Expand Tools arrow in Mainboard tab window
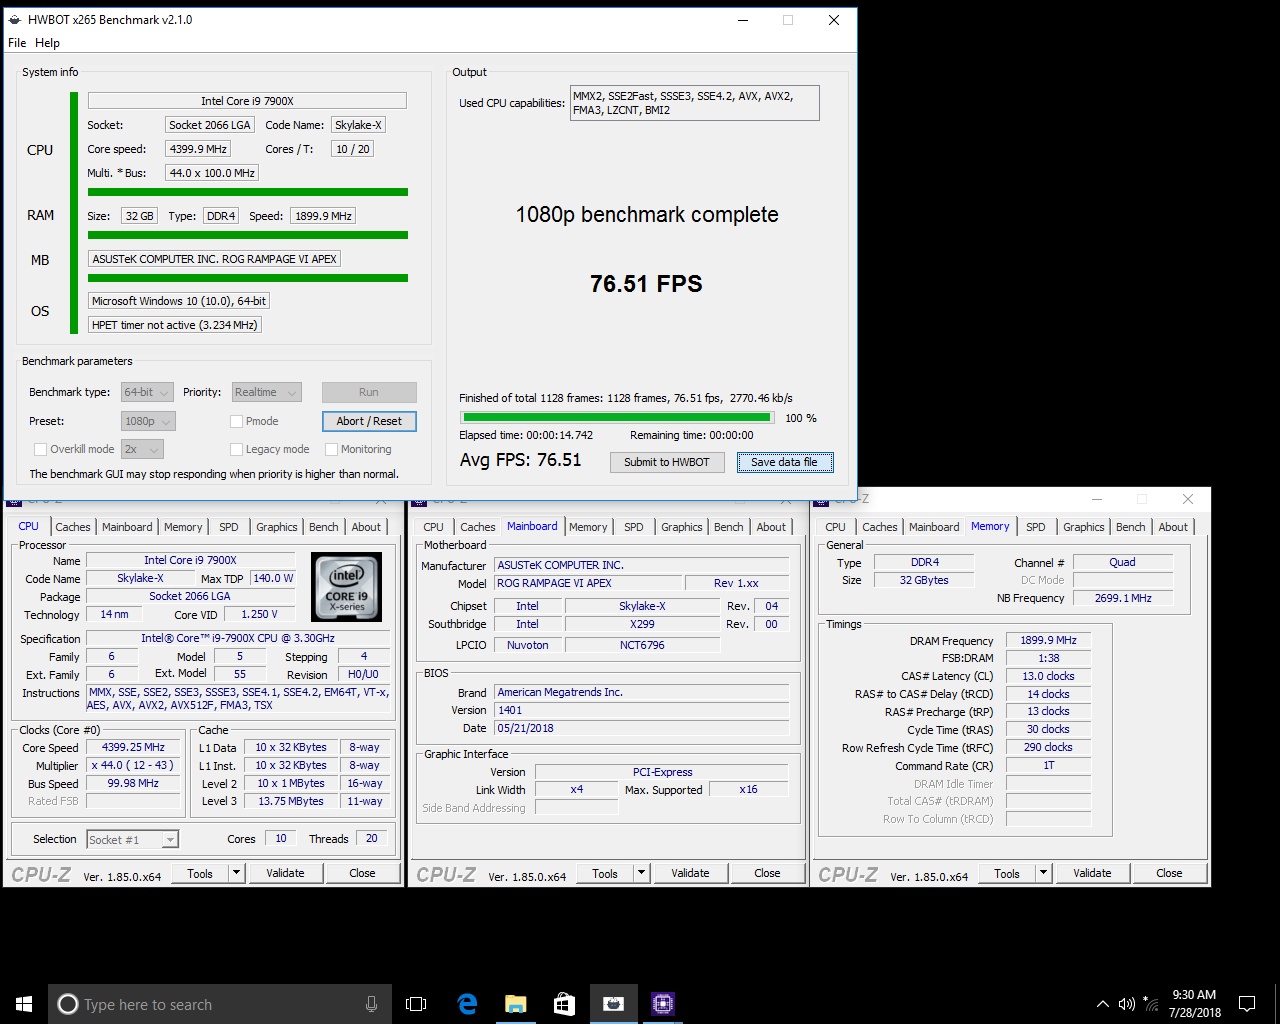 click(x=642, y=873)
